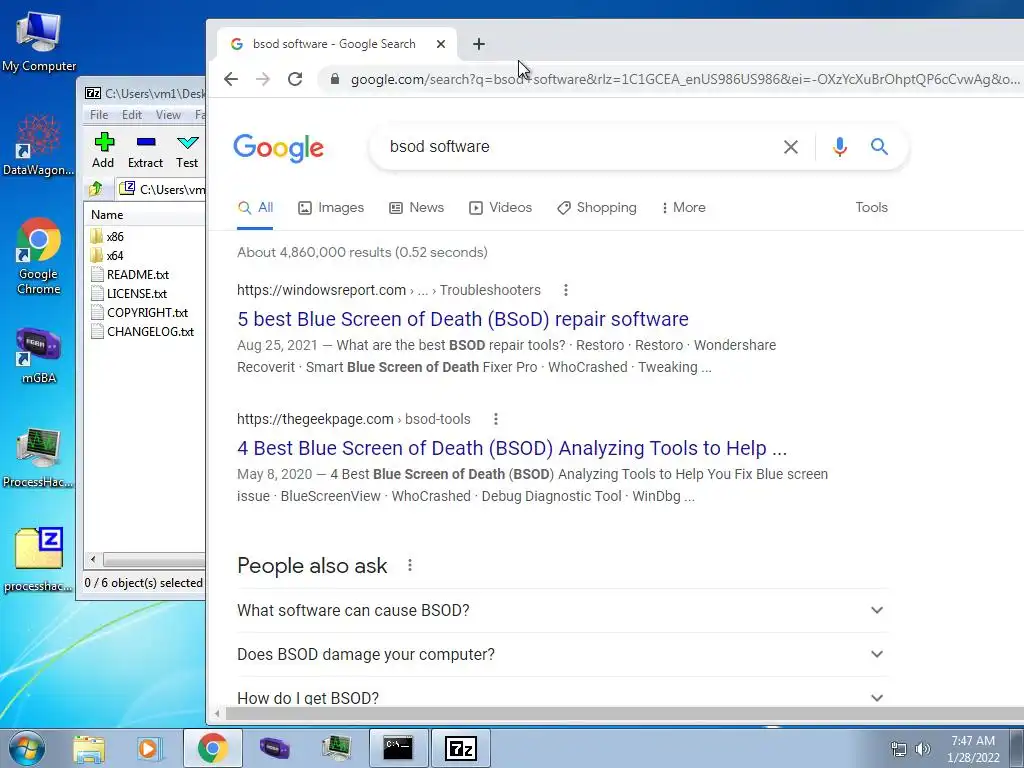The width and height of the screenshot is (1024, 768).
Task: Select CHANGELOG.txt in 7-Zip
Action: (x=150, y=331)
